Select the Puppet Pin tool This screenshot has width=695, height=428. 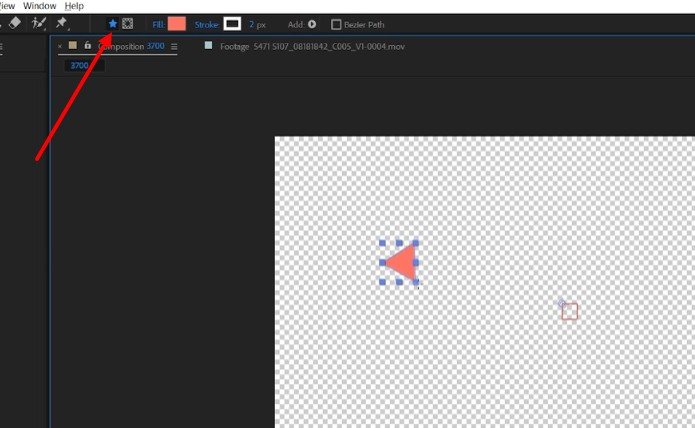(62, 23)
